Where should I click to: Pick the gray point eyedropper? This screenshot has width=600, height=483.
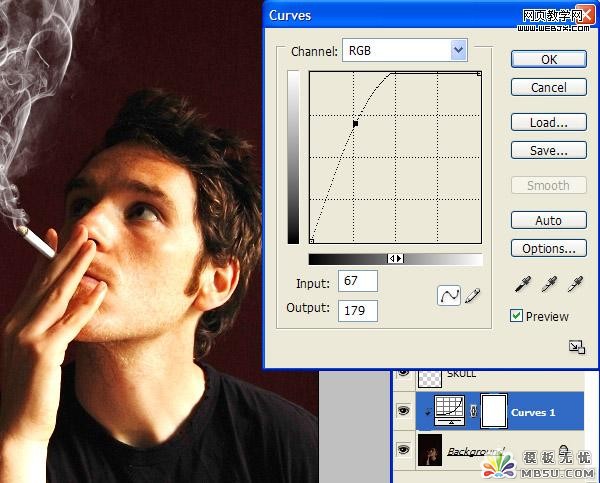point(549,284)
